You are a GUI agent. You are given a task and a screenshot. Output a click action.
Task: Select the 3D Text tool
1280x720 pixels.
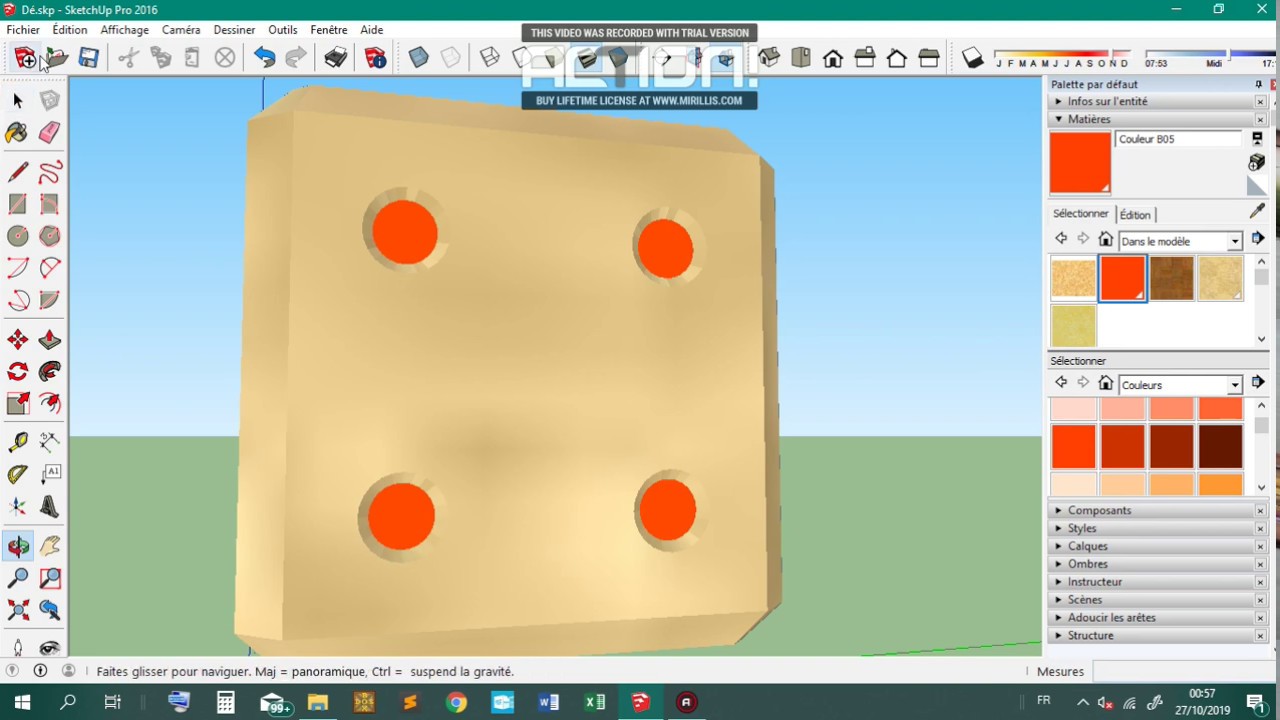point(49,507)
